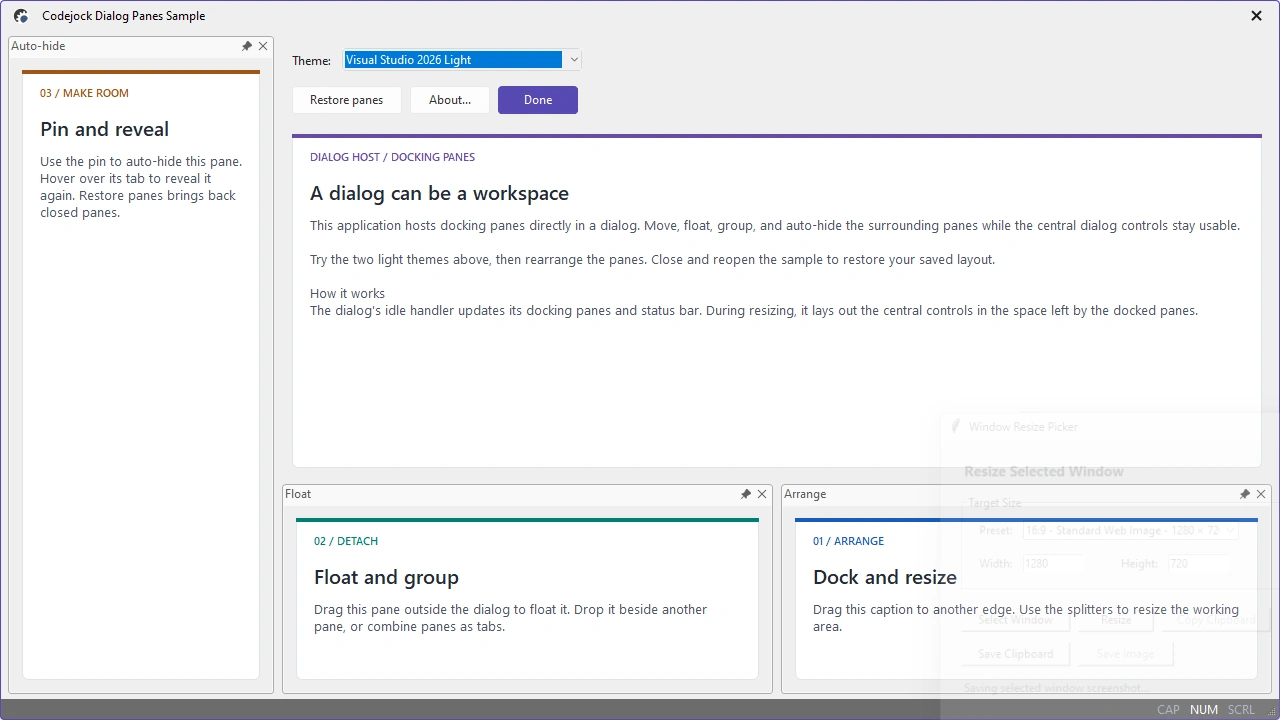Click the NUM indicator in status bar
The width and height of the screenshot is (1280, 720).
pyautogui.click(x=1204, y=710)
